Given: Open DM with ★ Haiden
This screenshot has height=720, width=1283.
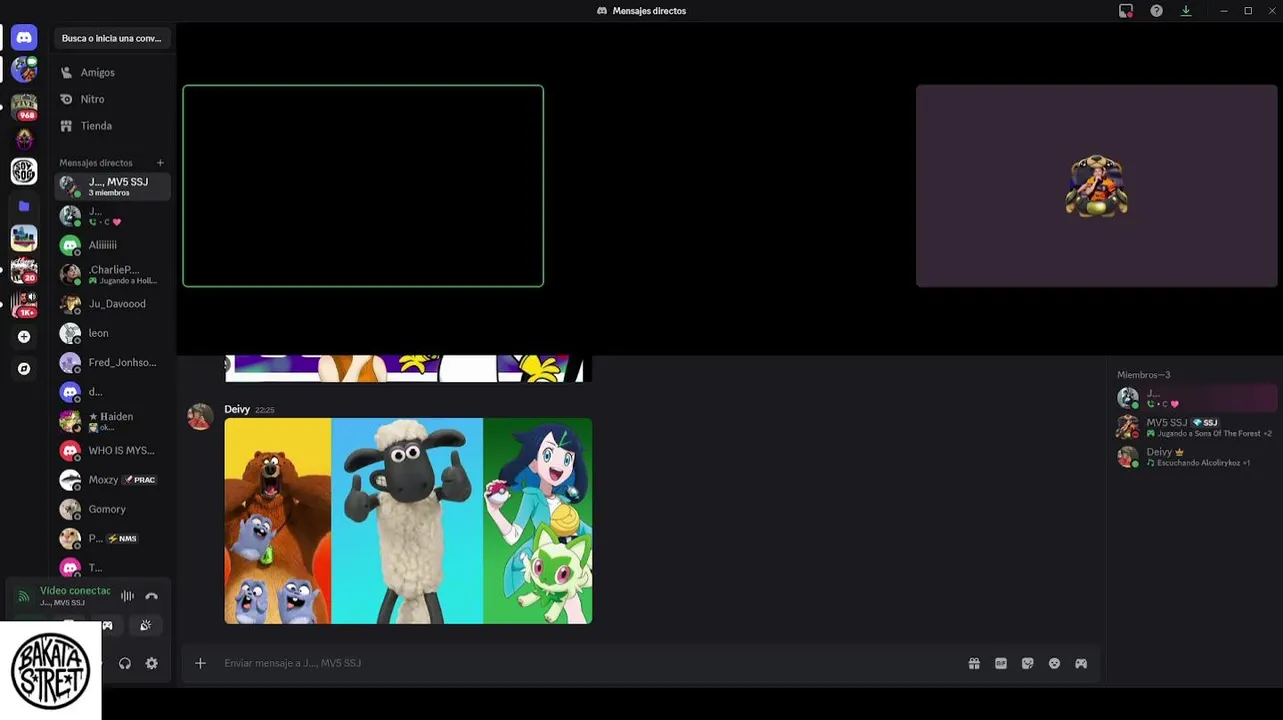Looking at the screenshot, I should point(112,421).
